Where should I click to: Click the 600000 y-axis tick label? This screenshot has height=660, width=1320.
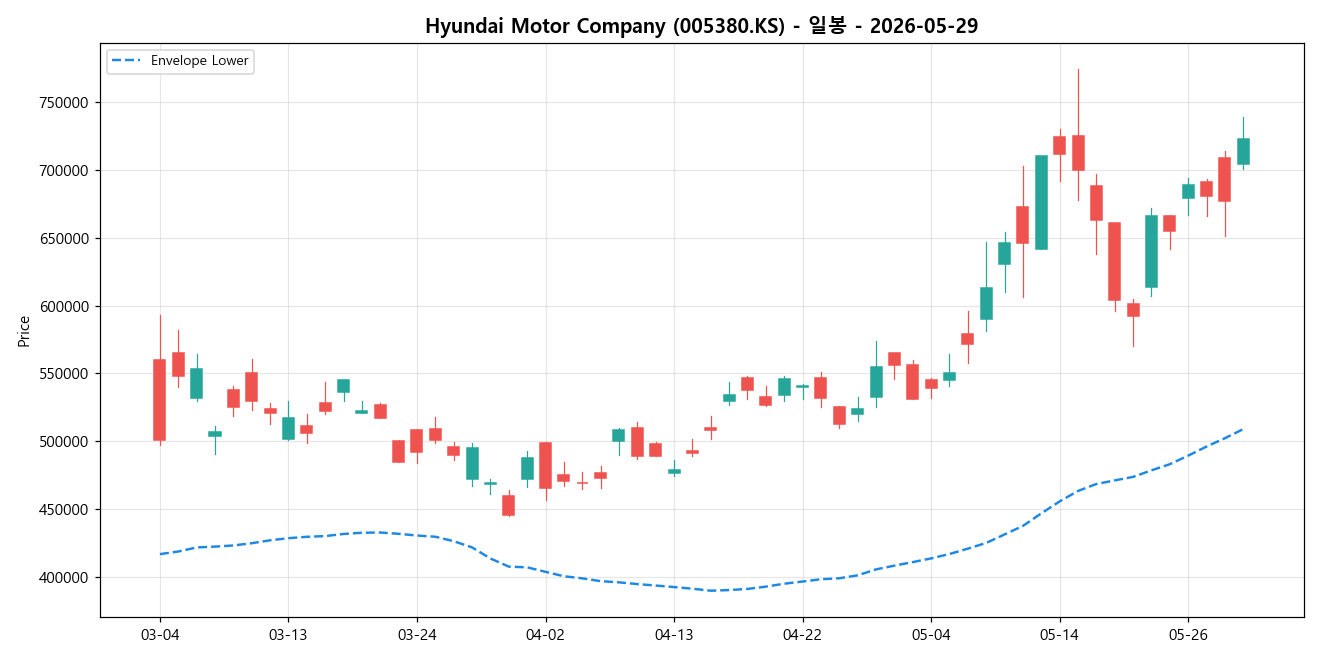(65, 307)
